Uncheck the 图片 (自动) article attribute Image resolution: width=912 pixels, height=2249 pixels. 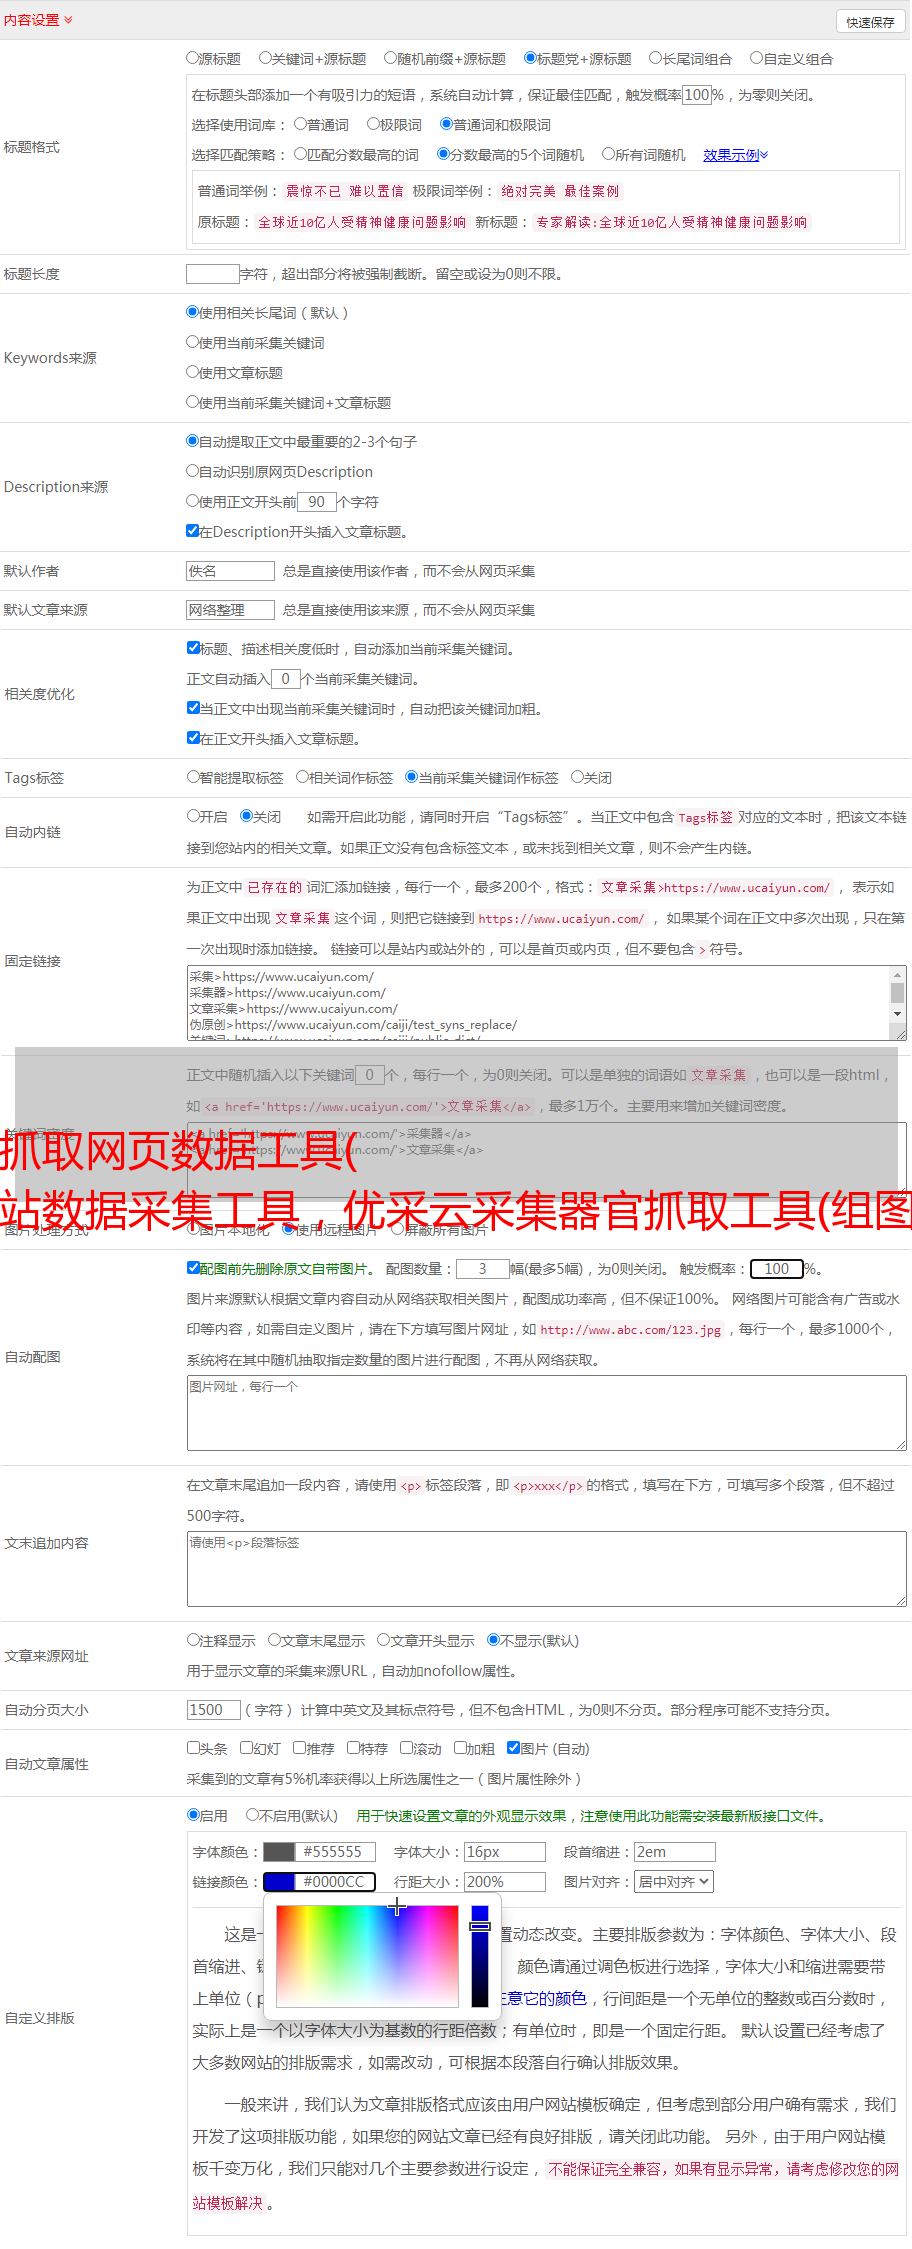pos(513,1748)
